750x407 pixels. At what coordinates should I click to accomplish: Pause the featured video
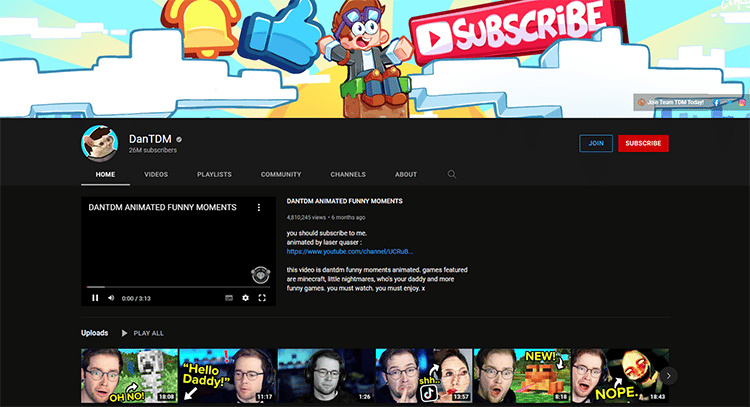(x=95, y=298)
